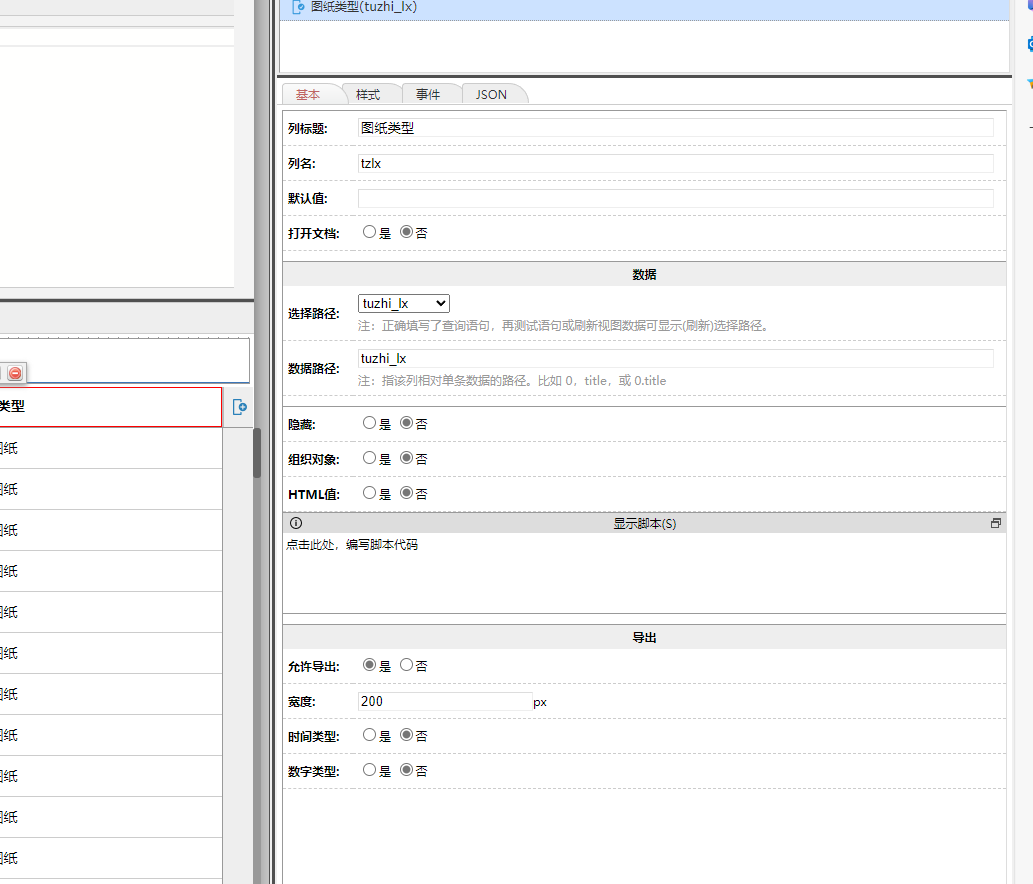Click the 宽度 input field showing 200
1033x884 pixels.
[445, 702]
